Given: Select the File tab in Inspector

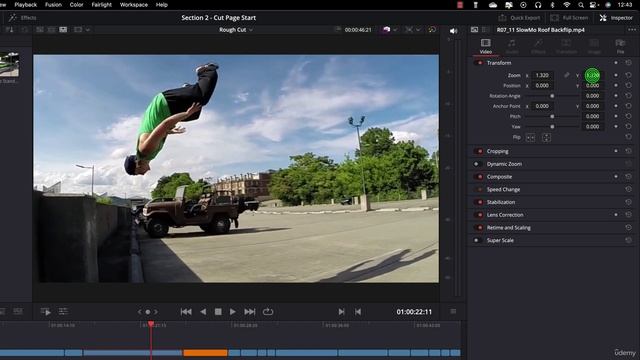Looking at the screenshot, I should point(620,46).
